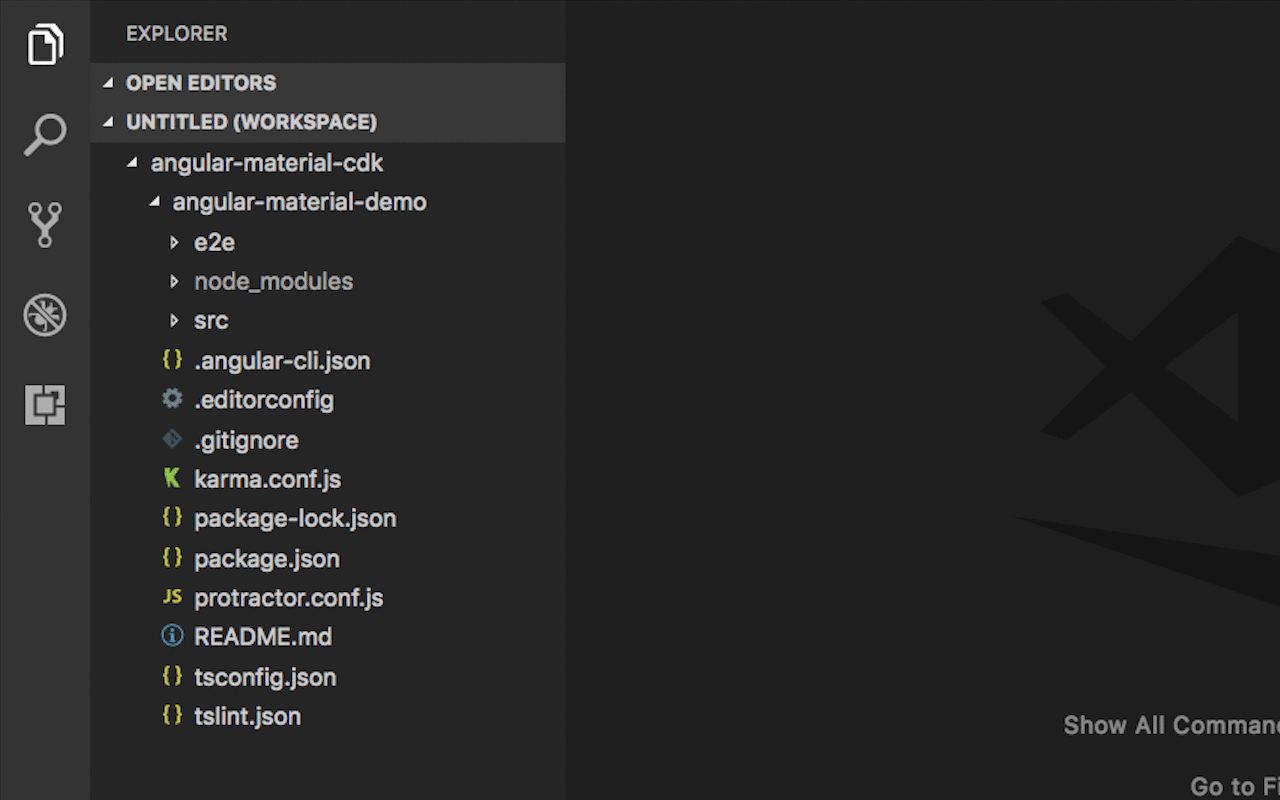Screen dimensions: 1280x800
Task: Open the Search view in activity bar
Action: (45, 135)
